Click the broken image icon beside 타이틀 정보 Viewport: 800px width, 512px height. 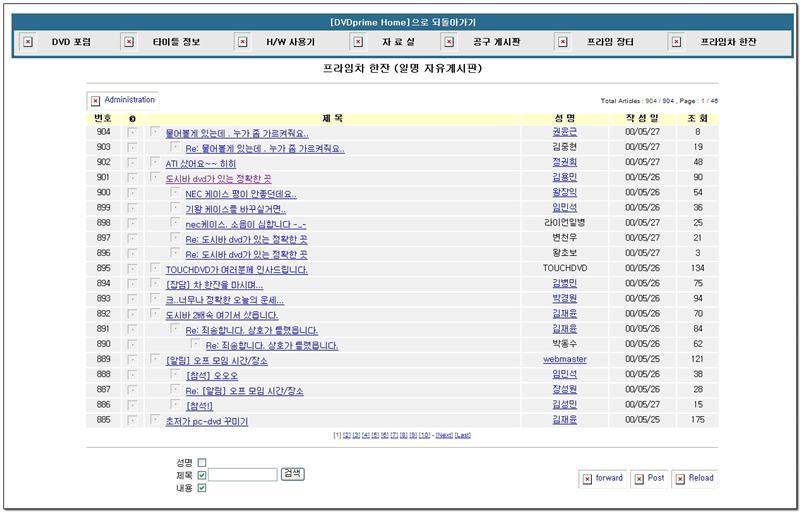[x=129, y=42]
